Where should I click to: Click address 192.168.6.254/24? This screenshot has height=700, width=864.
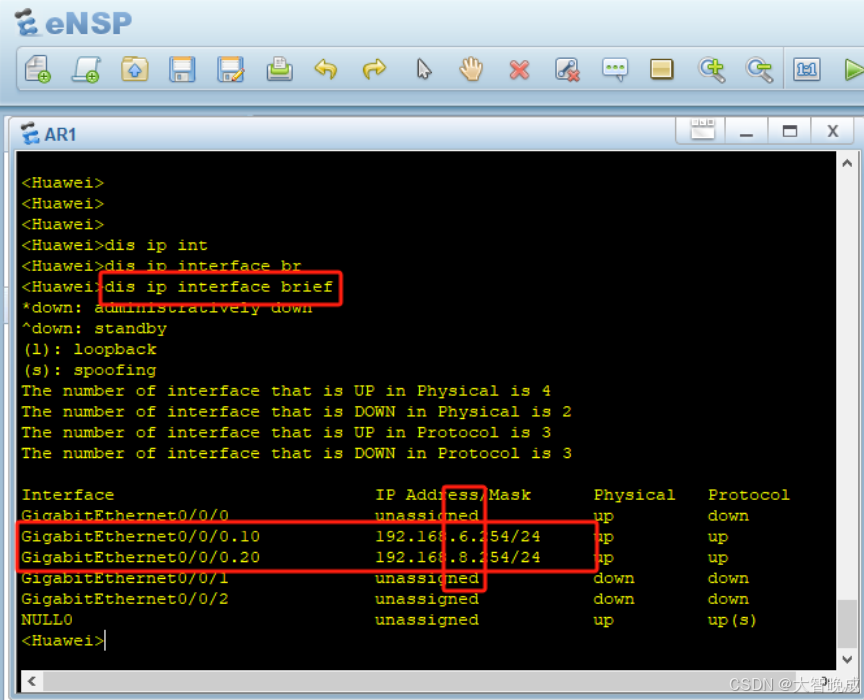[457, 536]
